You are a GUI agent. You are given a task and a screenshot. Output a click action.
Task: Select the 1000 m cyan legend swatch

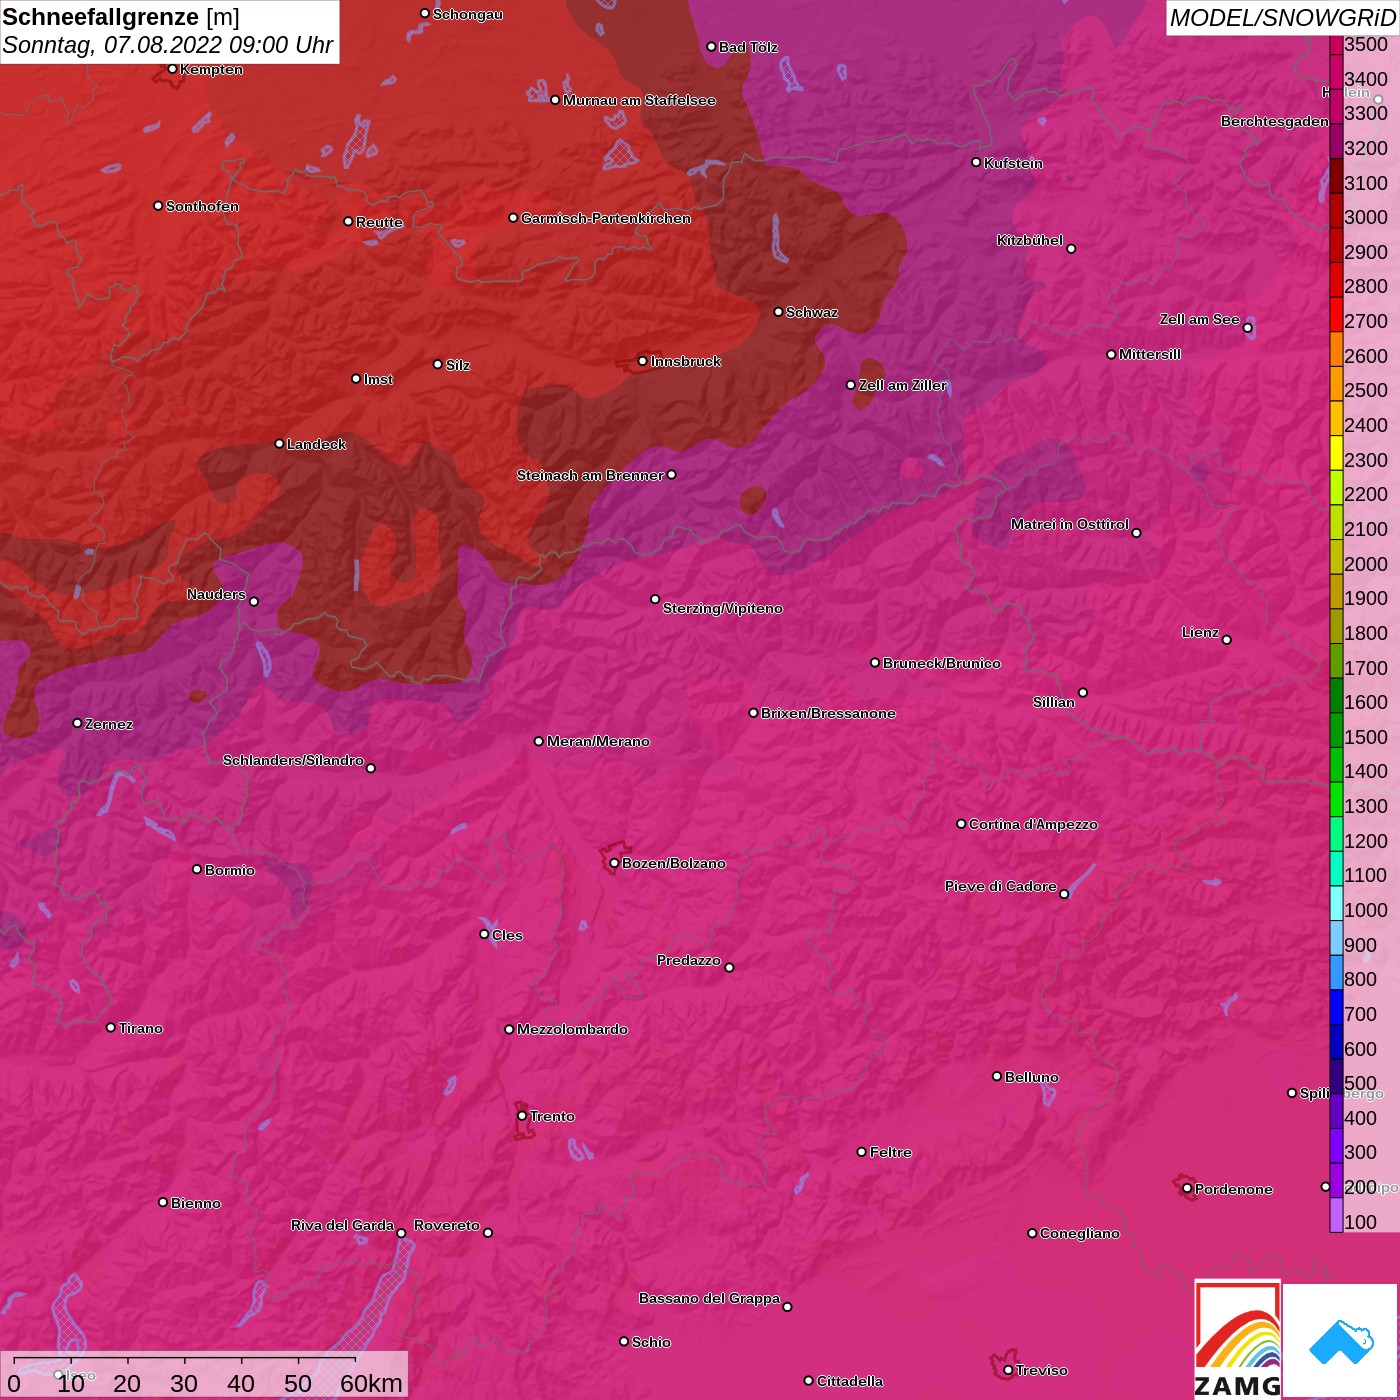[x=1336, y=902]
